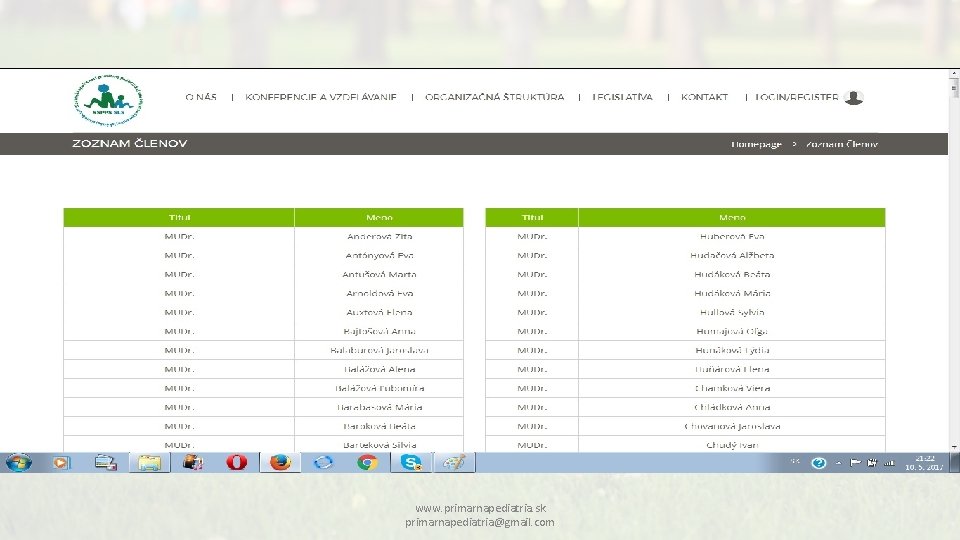Select member Bajtošová Anna
Screen dimensions: 960x540
380,331
